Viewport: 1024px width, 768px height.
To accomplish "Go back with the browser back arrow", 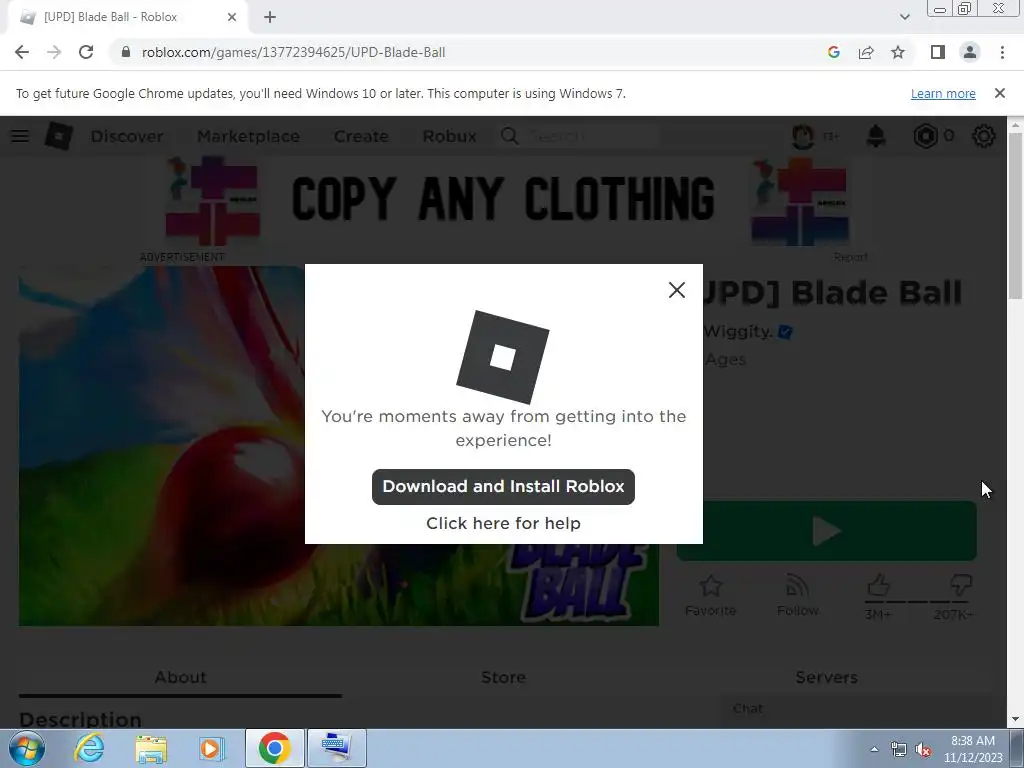I will click(22, 52).
